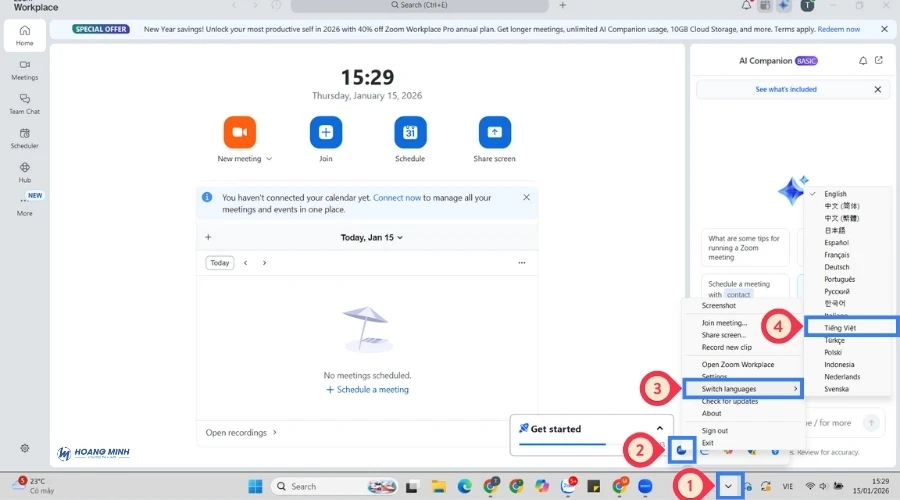900x500 pixels.
Task: Go to the previous day in the calendar
Action: pyautogui.click(x=246, y=263)
